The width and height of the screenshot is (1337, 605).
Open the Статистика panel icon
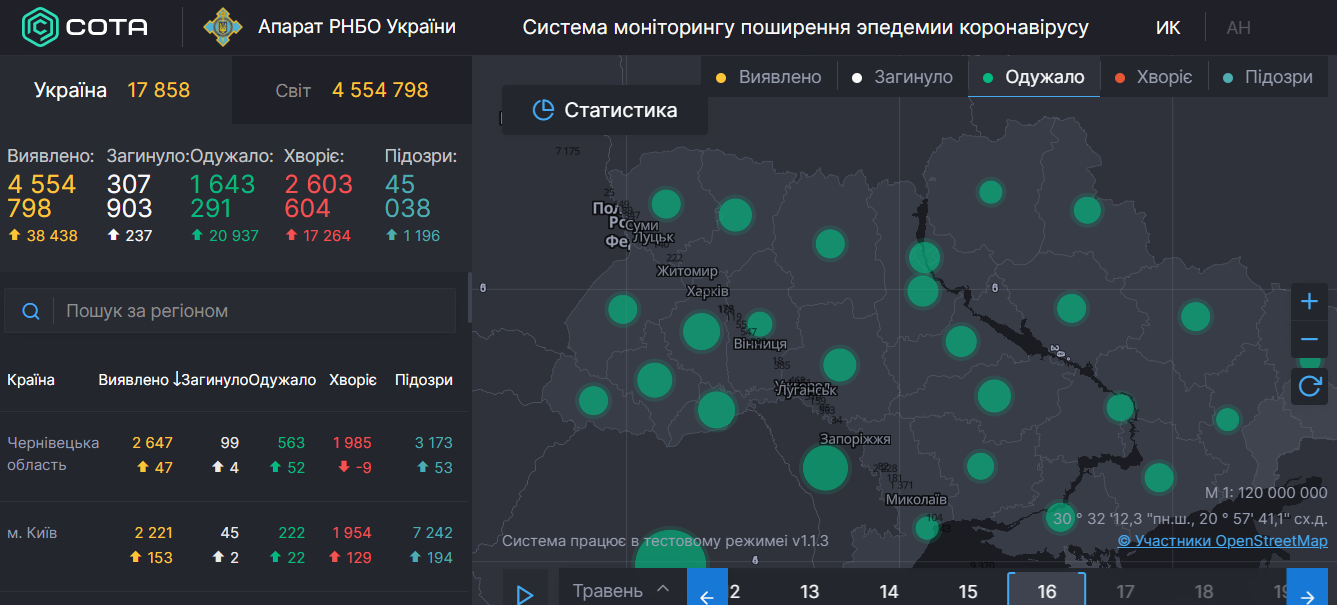543,110
